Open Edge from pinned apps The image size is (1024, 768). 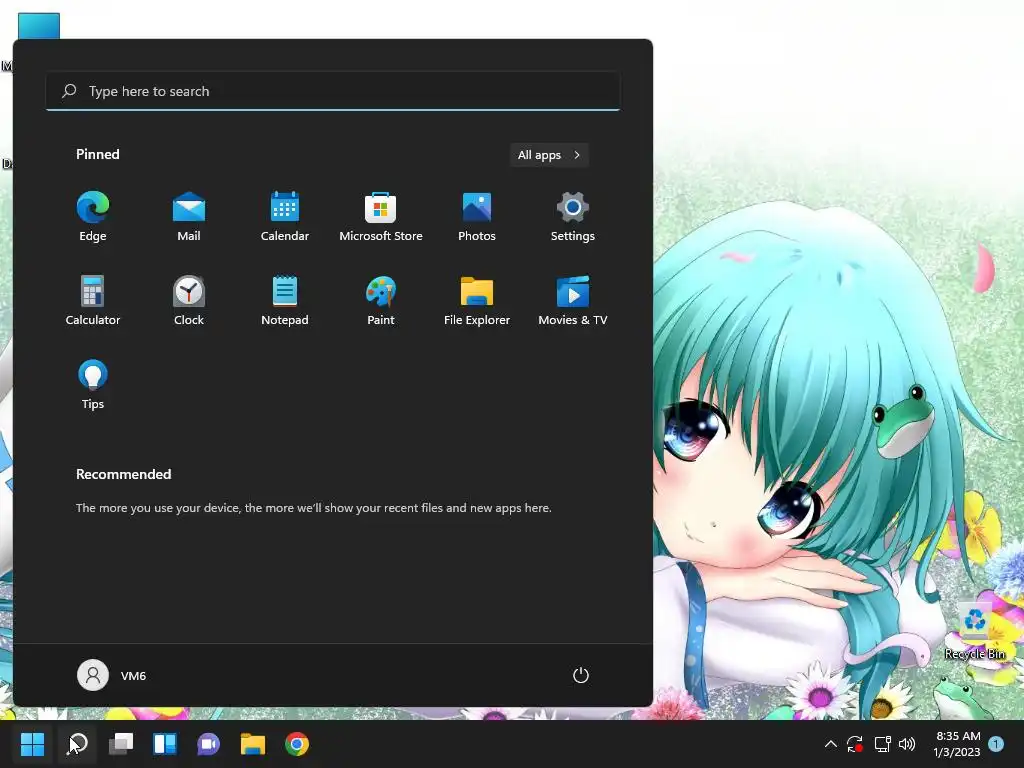(x=93, y=217)
